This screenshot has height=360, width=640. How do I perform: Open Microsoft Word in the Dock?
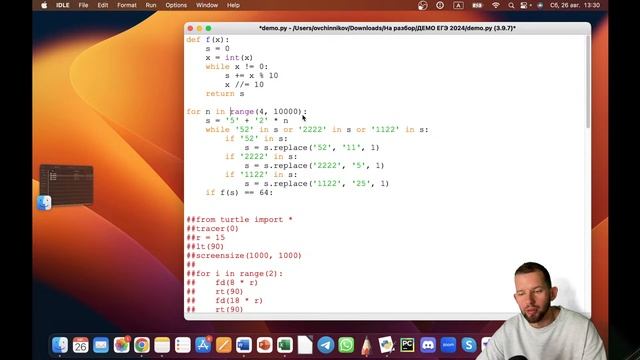pyautogui.click(x=244, y=345)
